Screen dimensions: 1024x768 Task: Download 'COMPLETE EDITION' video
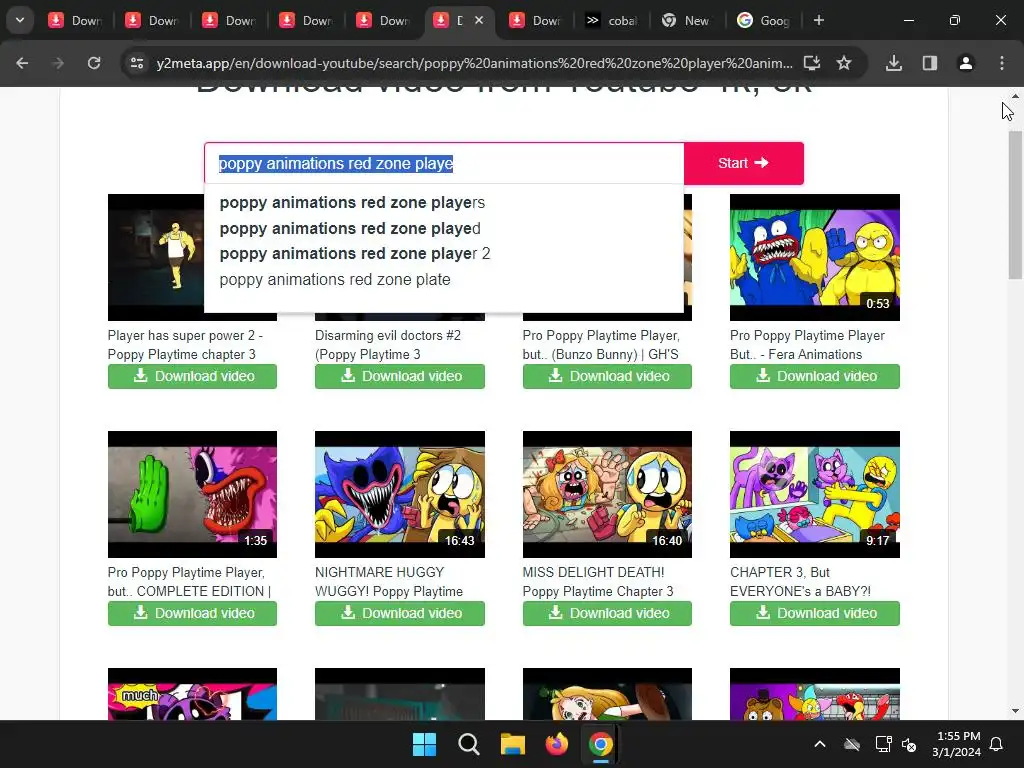[x=192, y=613]
